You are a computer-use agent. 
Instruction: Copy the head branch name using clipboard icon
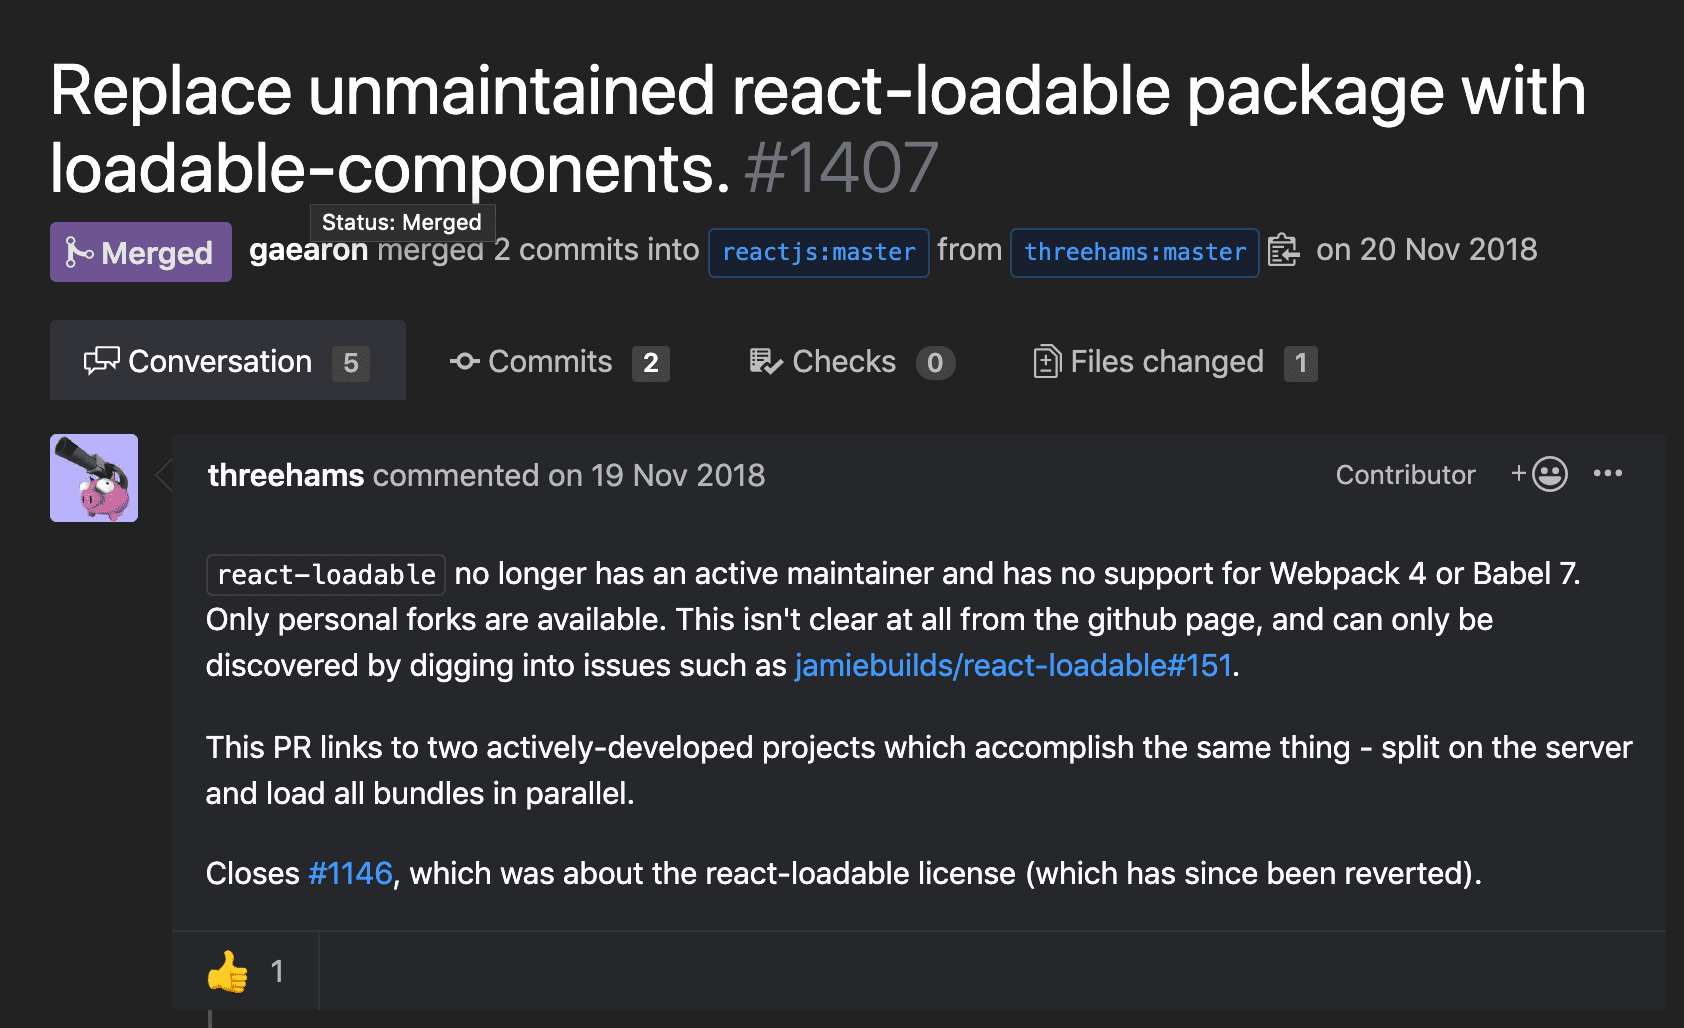tap(1283, 251)
